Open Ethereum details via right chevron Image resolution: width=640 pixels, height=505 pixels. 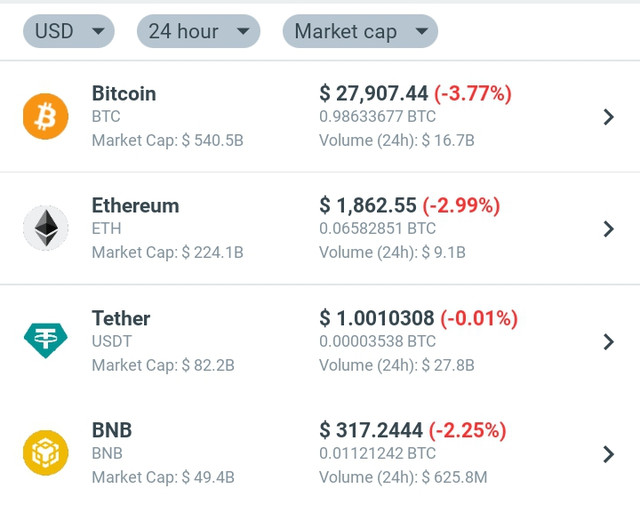point(609,229)
